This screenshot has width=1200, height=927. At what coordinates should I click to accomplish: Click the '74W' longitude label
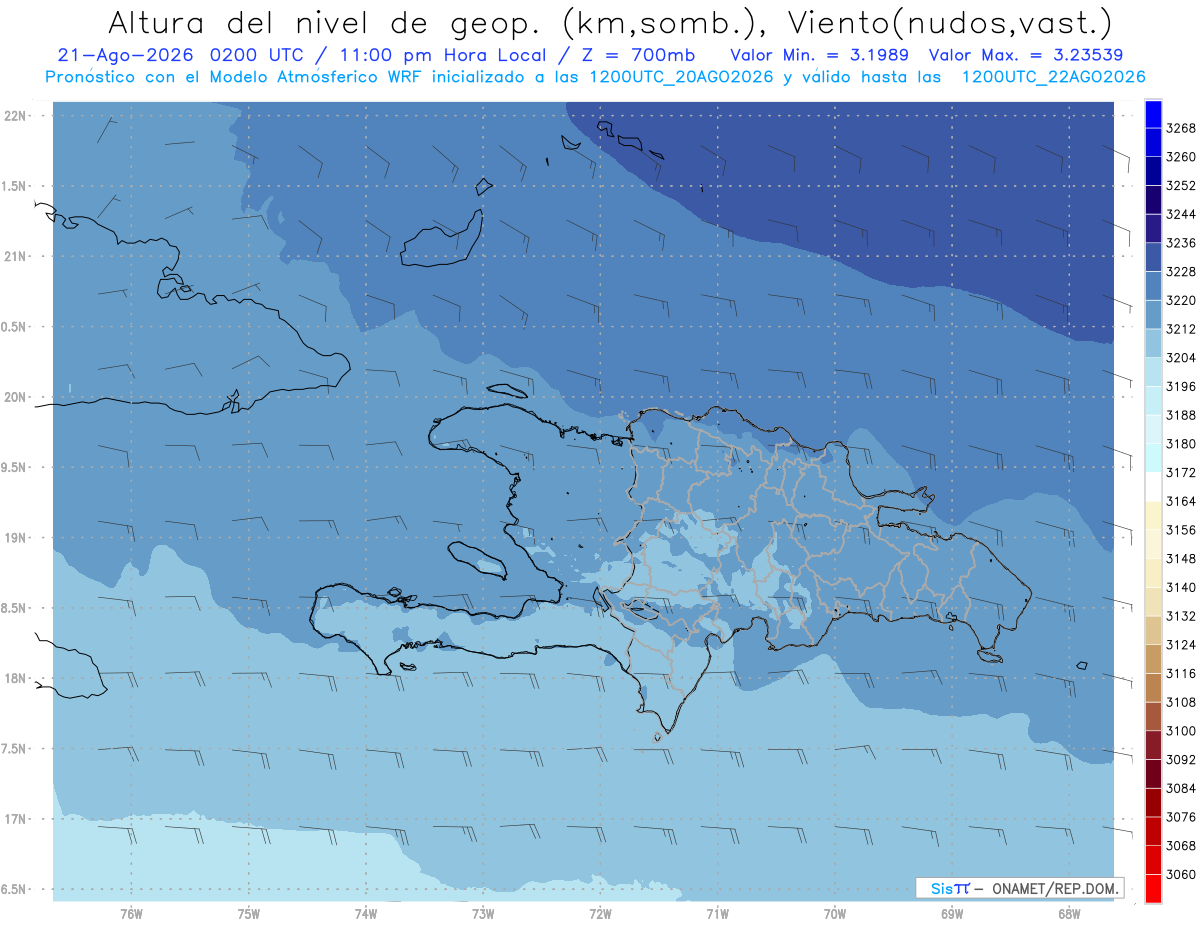366,912
